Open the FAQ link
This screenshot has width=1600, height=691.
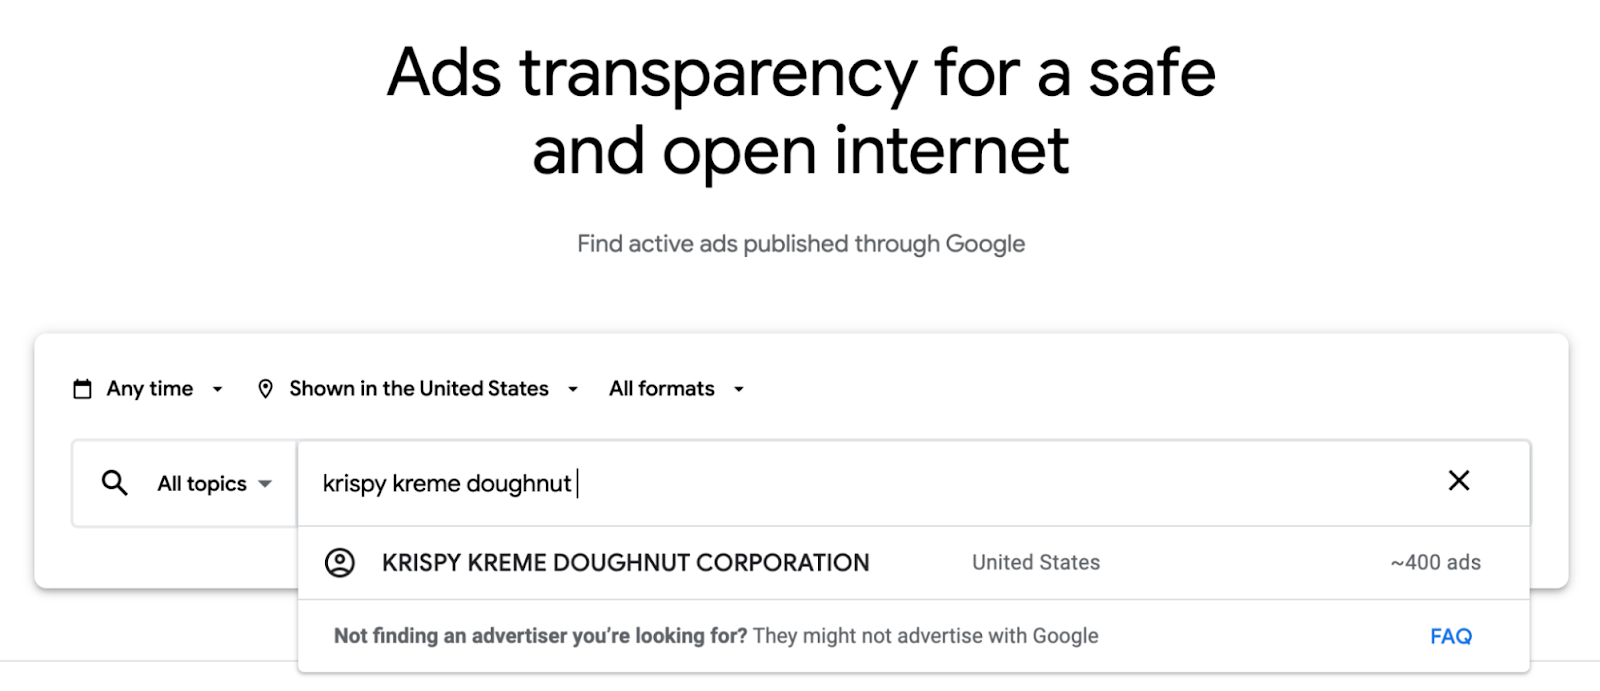[1449, 635]
